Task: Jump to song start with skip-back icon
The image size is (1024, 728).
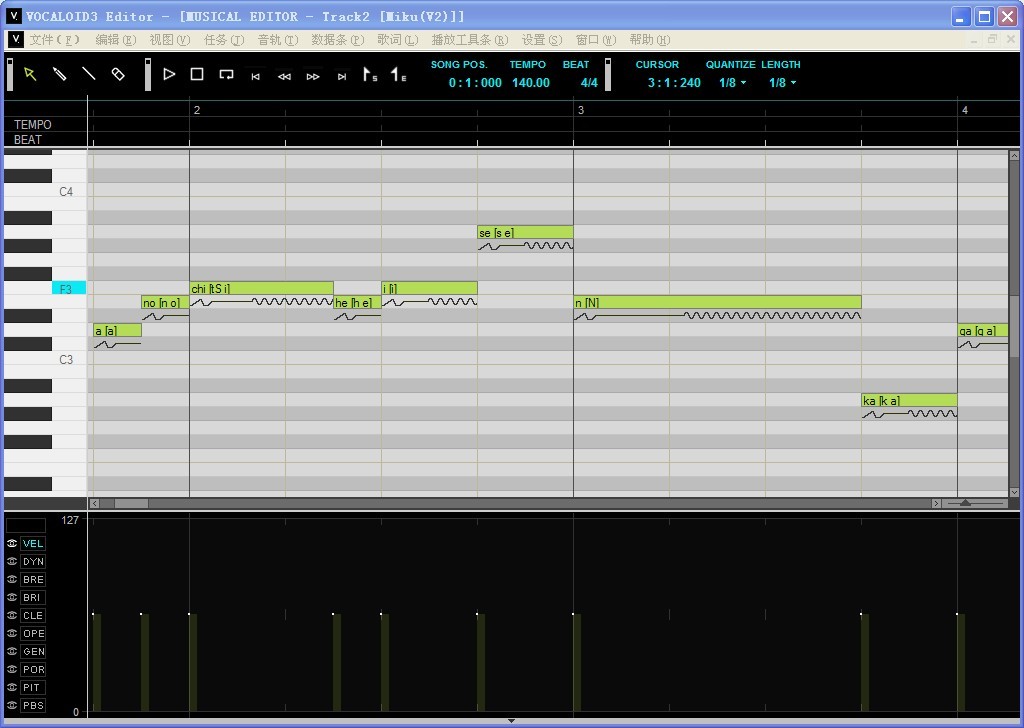Action: (255, 76)
